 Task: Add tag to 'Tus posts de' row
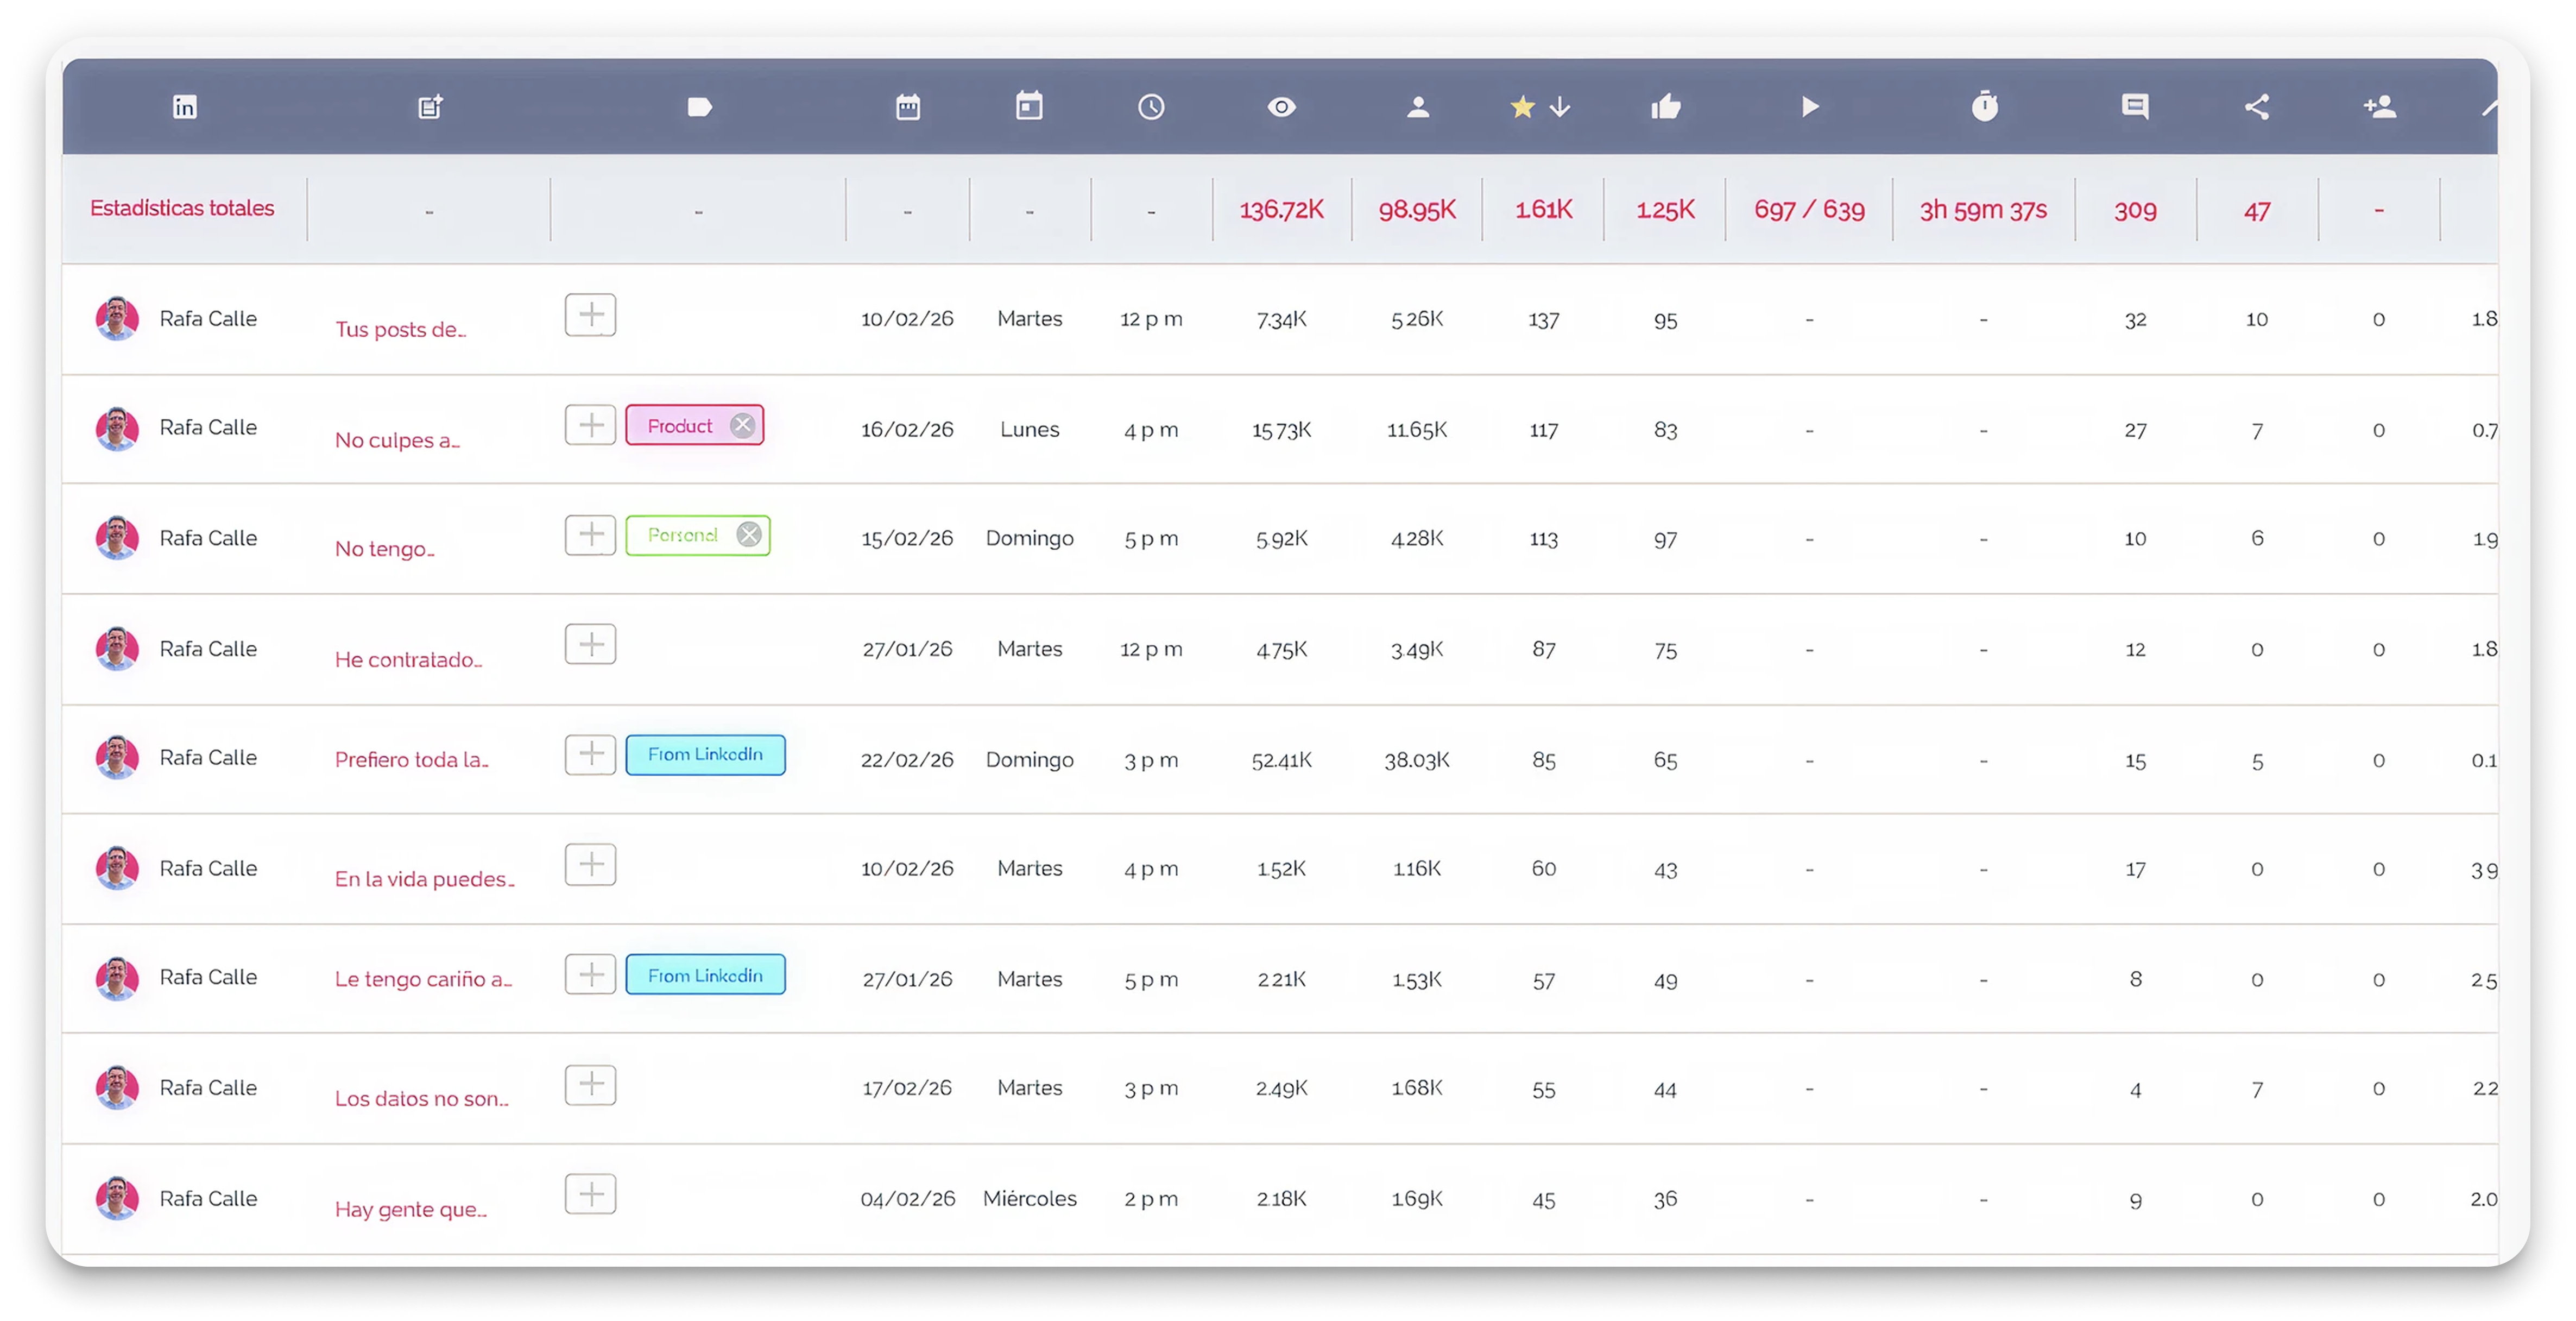point(590,316)
